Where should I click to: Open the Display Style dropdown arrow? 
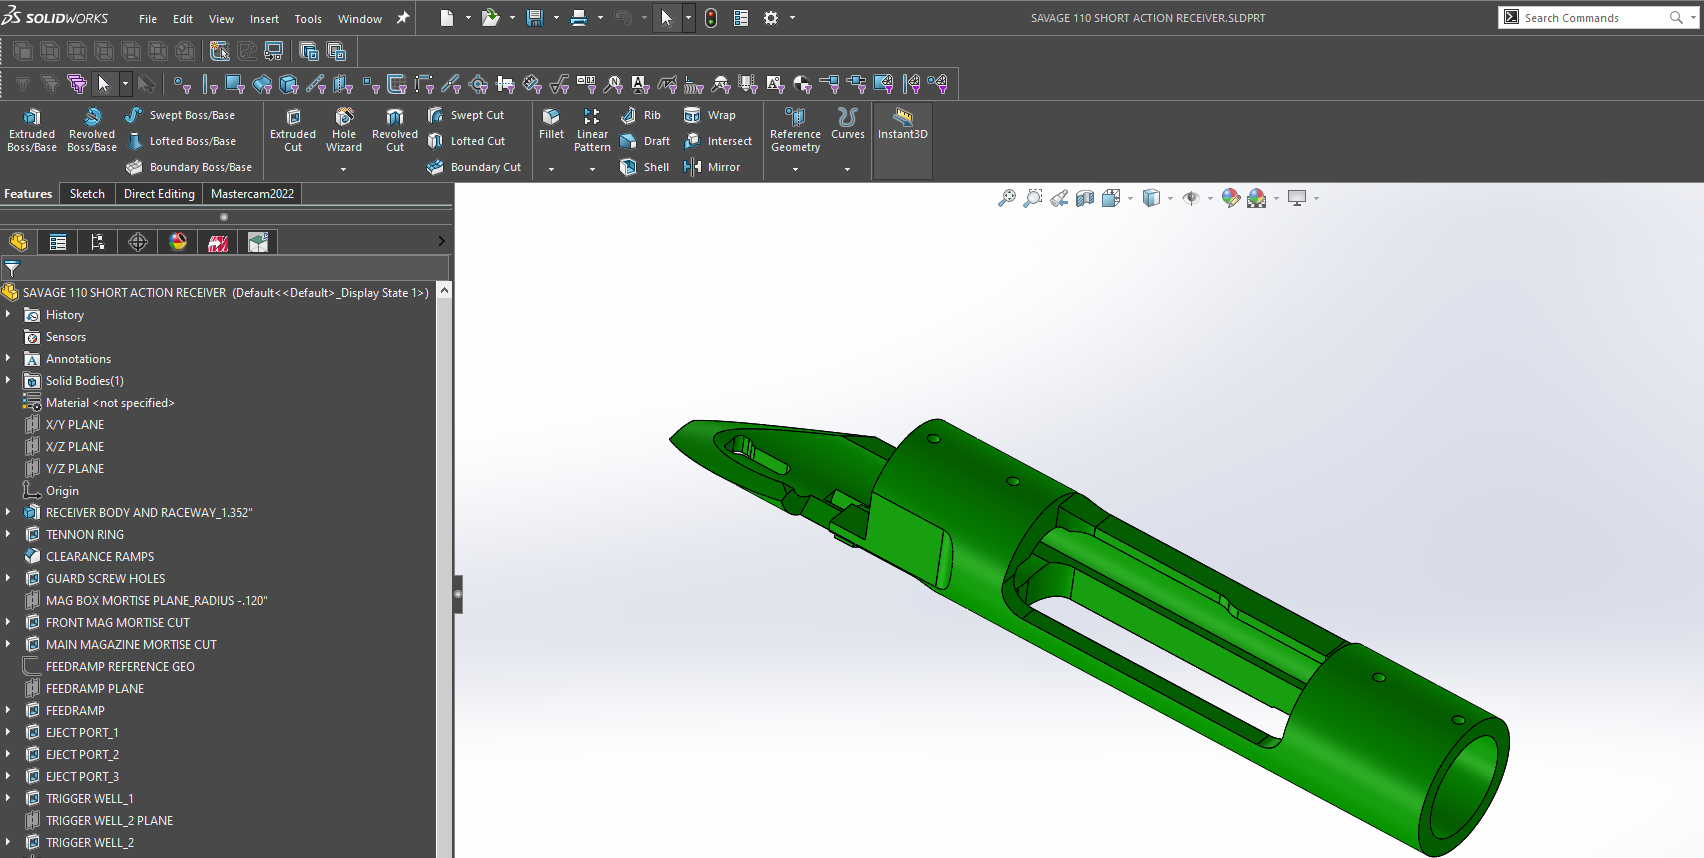(x=1170, y=198)
